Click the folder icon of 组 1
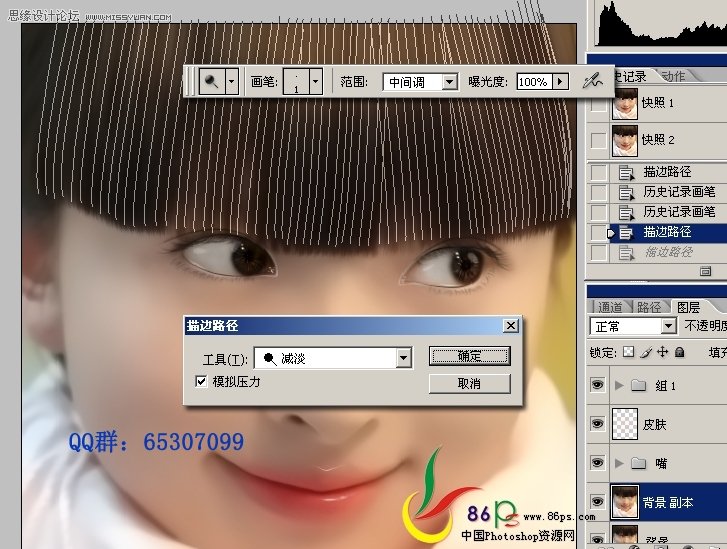This screenshot has width=727, height=549. (x=638, y=385)
